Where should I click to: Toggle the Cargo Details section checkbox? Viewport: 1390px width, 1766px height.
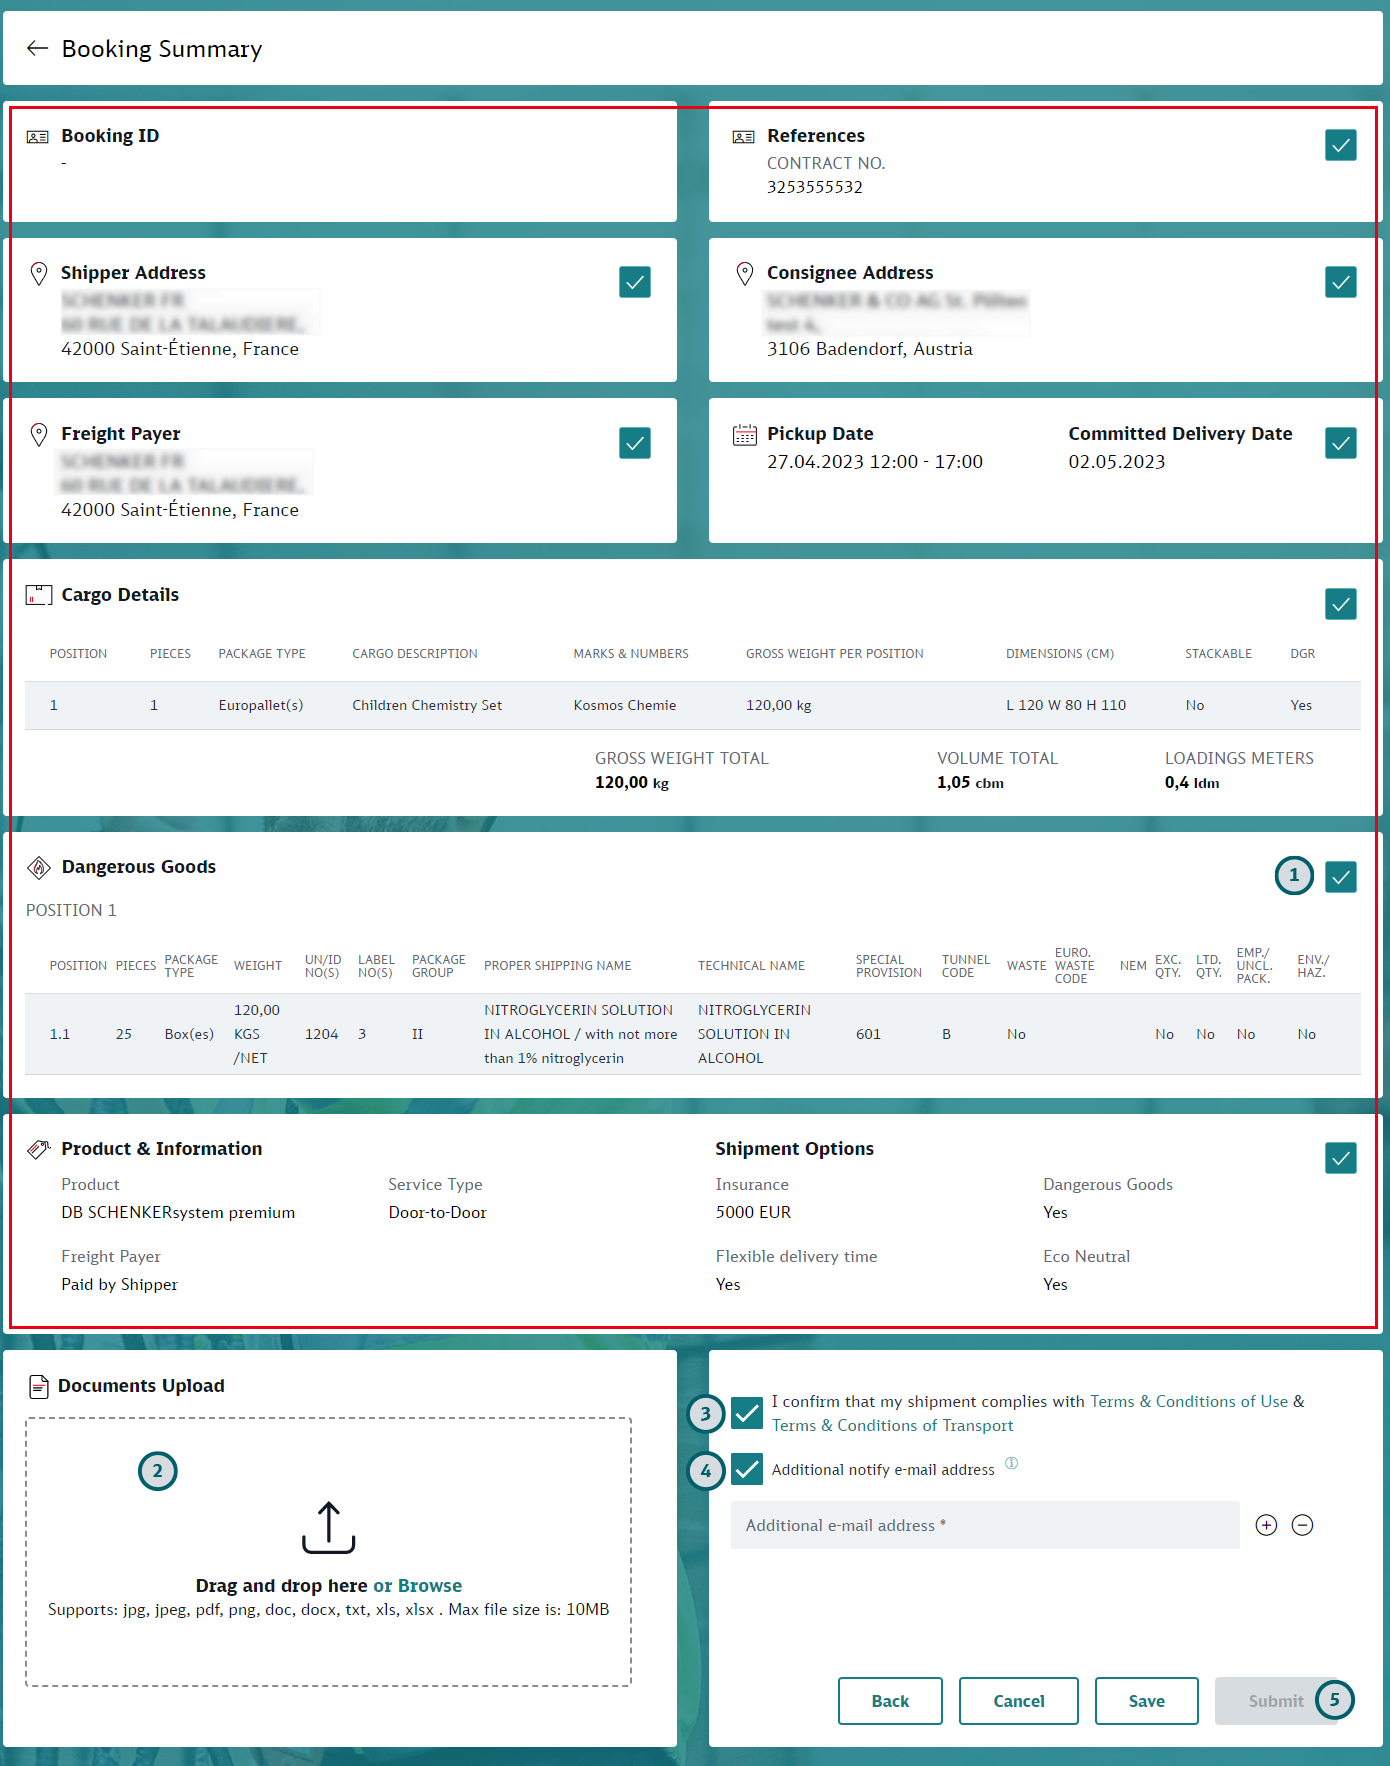pos(1340,604)
